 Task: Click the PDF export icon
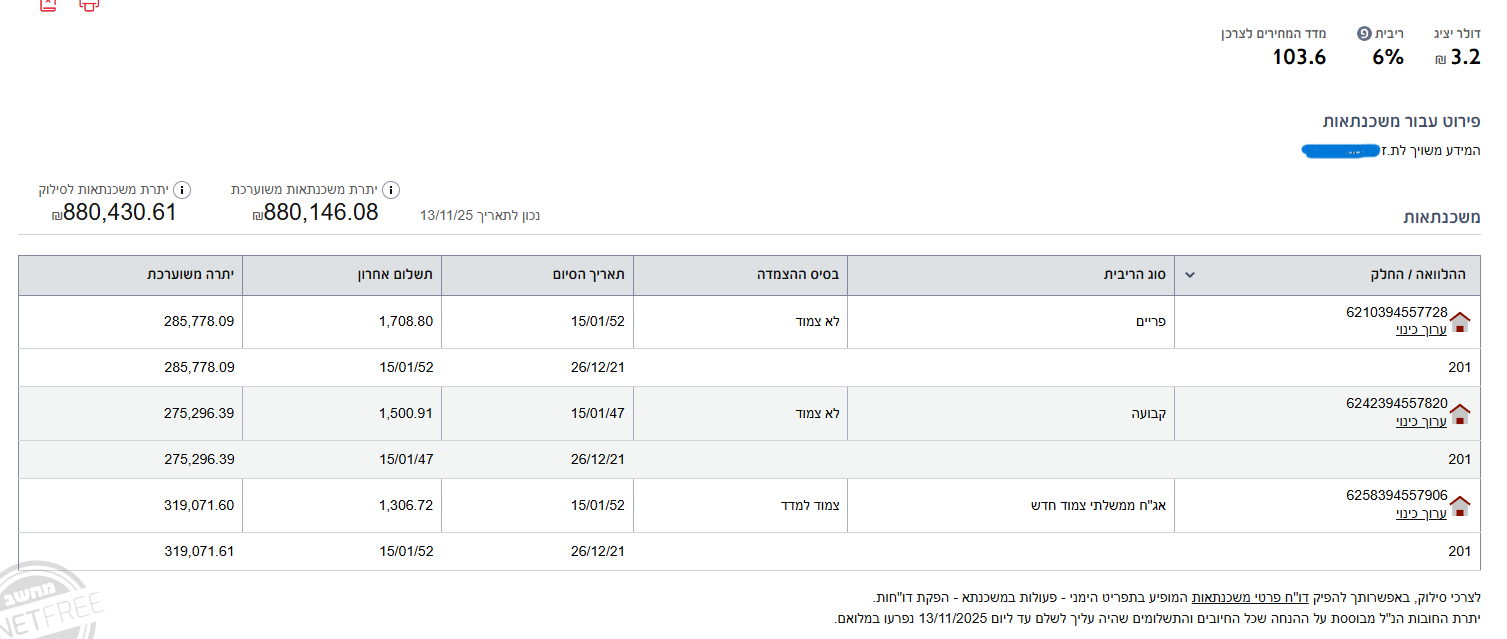47,4
